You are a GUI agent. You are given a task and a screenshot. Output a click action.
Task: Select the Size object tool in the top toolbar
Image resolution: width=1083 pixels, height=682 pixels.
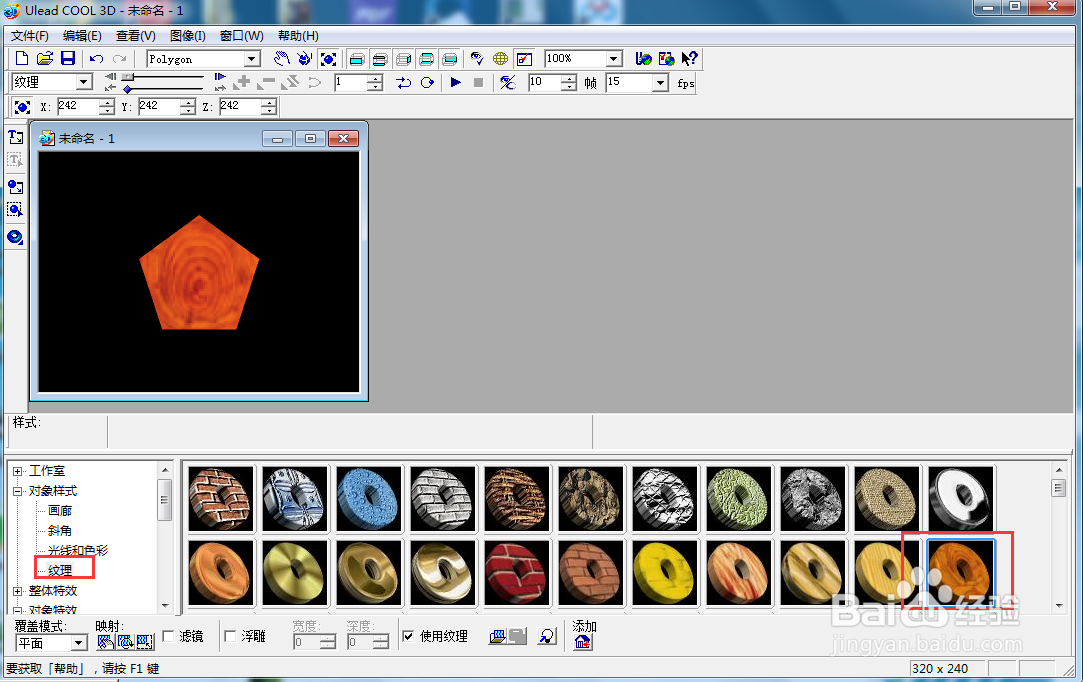pyautogui.click(x=329, y=59)
